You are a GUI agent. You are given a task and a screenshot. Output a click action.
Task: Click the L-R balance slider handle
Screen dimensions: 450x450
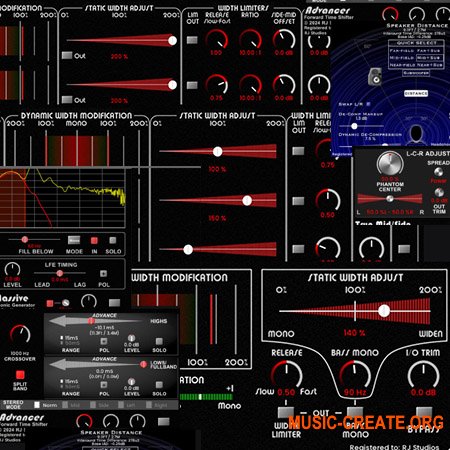[x=389, y=199]
